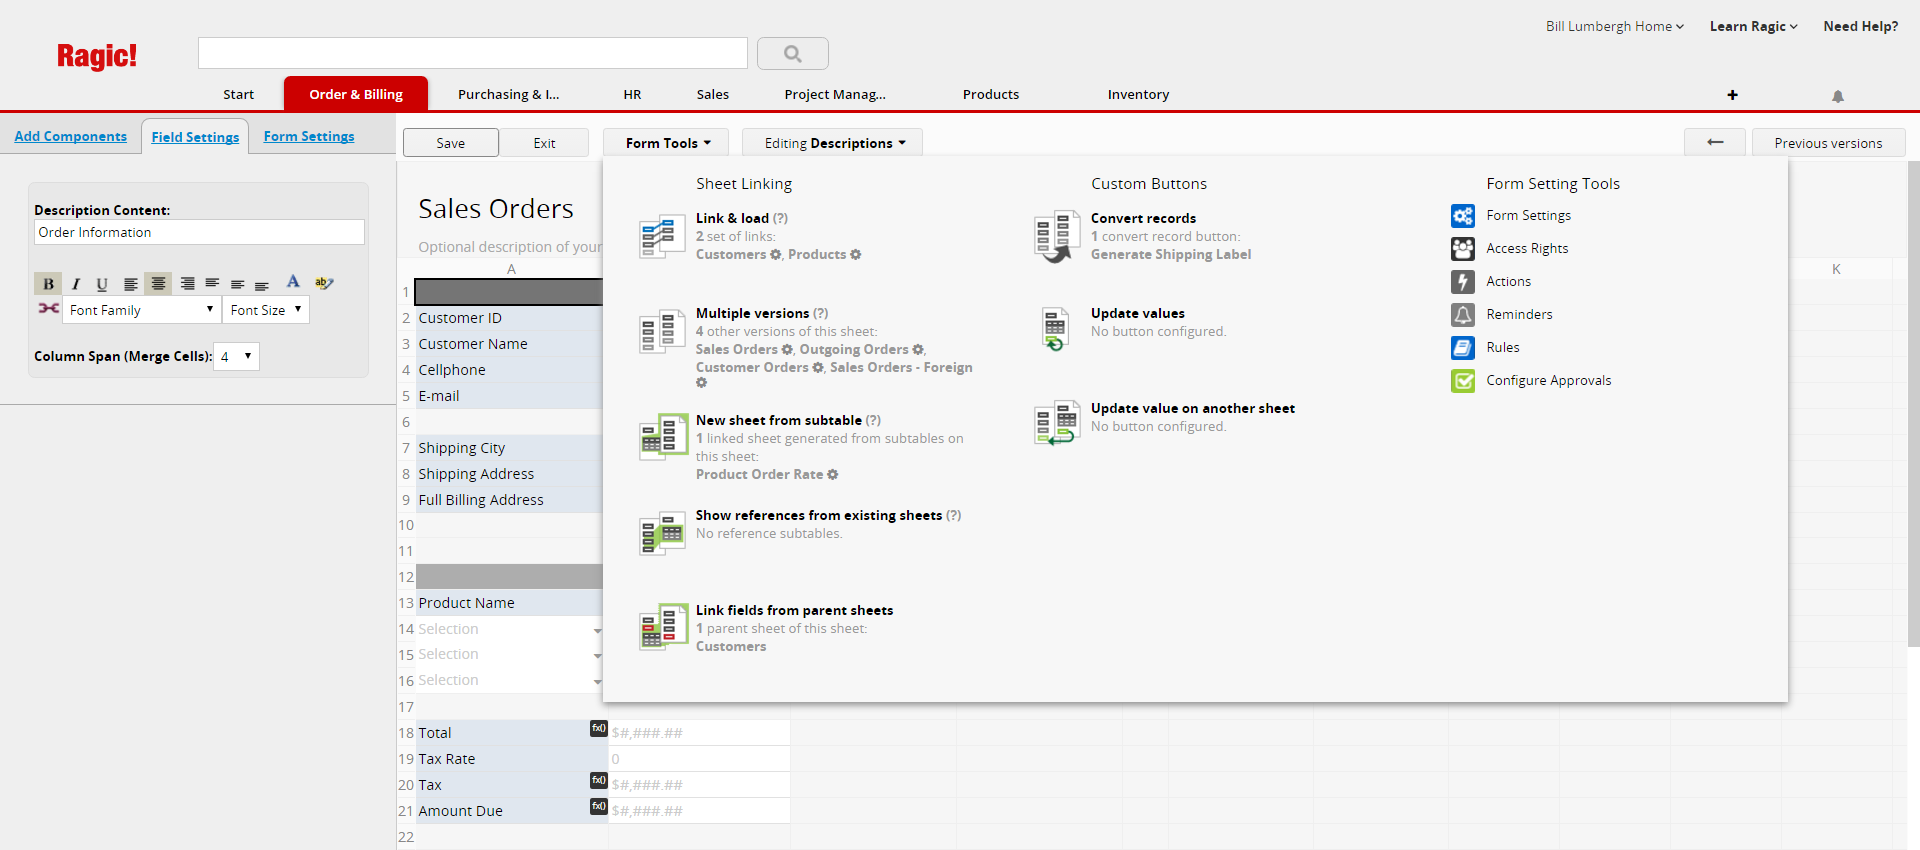Click the Configure Approvals checkmark icon
1920x850 pixels.
[x=1463, y=381]
